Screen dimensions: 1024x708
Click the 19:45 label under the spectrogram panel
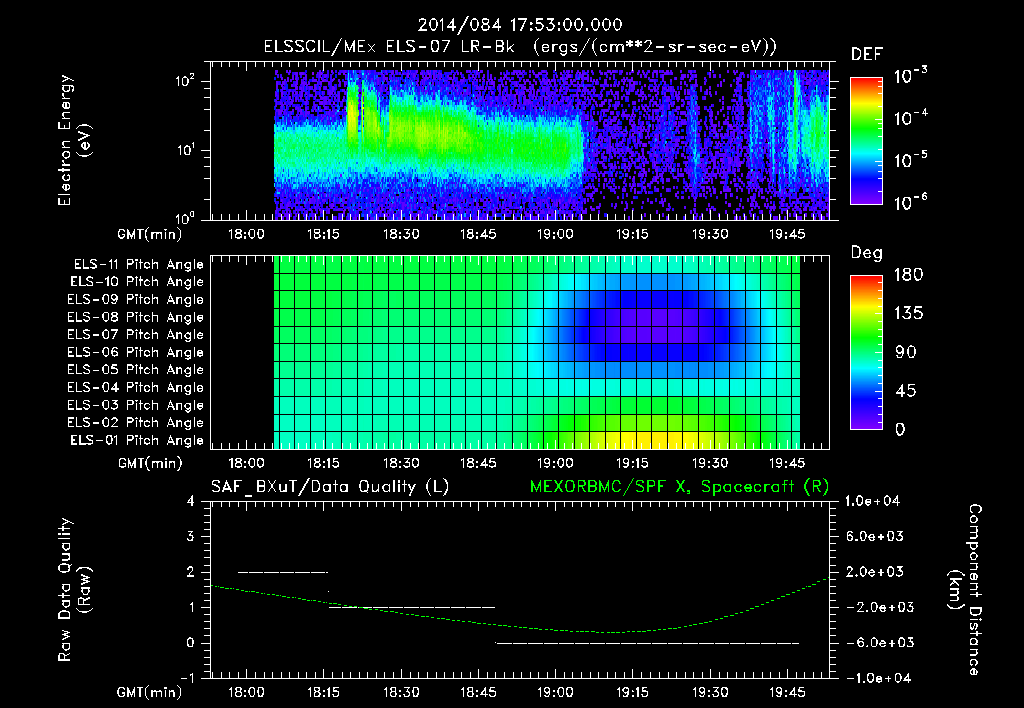787,234
